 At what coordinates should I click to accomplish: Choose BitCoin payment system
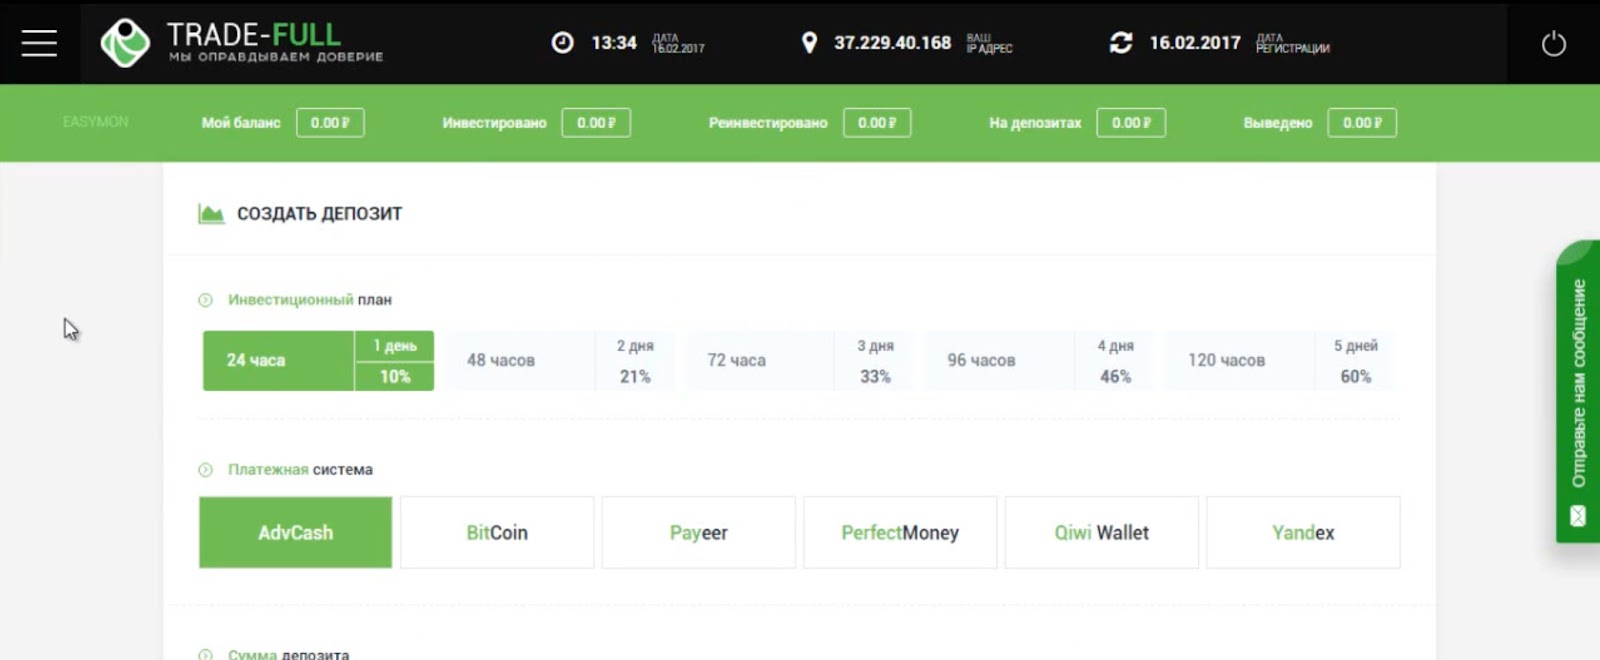click(x=497, y=533)
